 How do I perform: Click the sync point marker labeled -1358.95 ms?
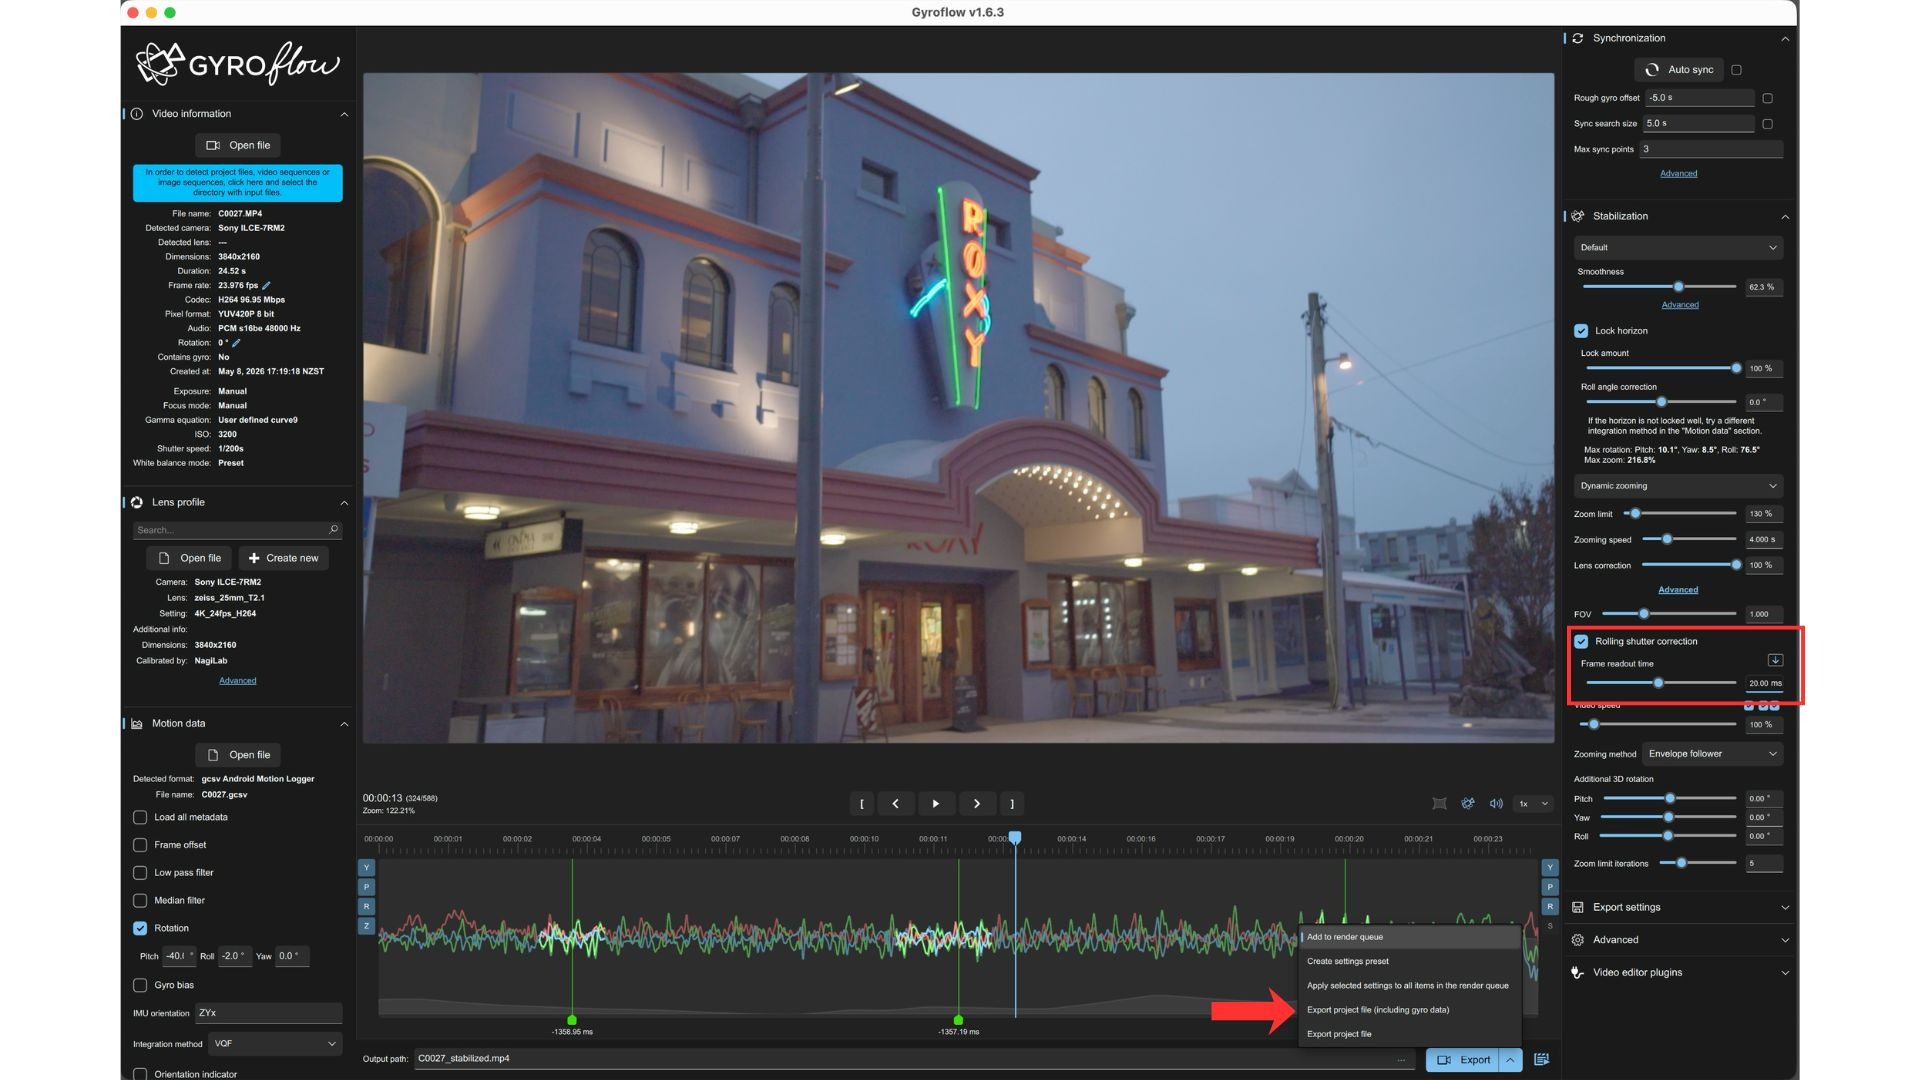572,1020
